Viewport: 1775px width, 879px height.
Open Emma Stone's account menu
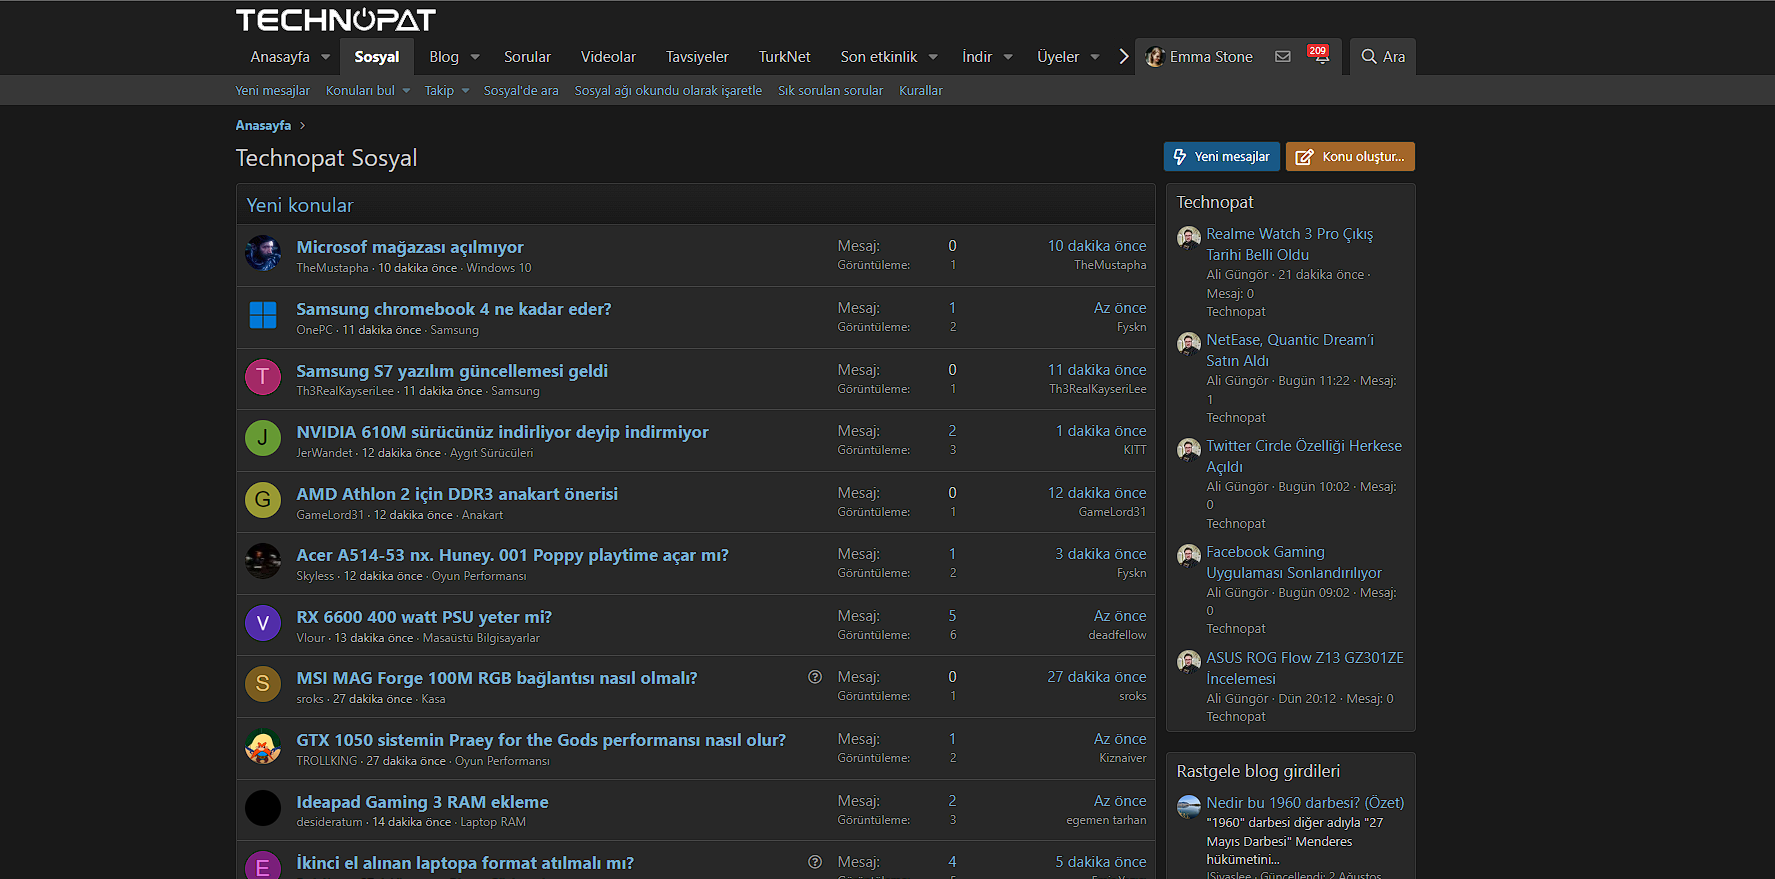pyautogui.click(x=1199, y=57)
